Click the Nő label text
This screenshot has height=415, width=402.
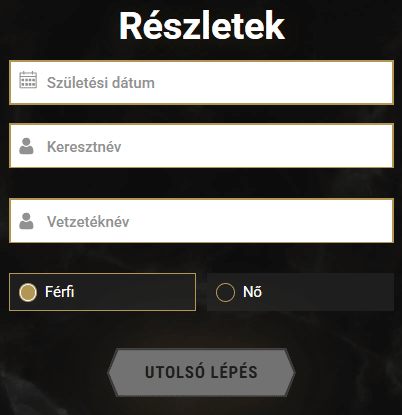[252, 292]
